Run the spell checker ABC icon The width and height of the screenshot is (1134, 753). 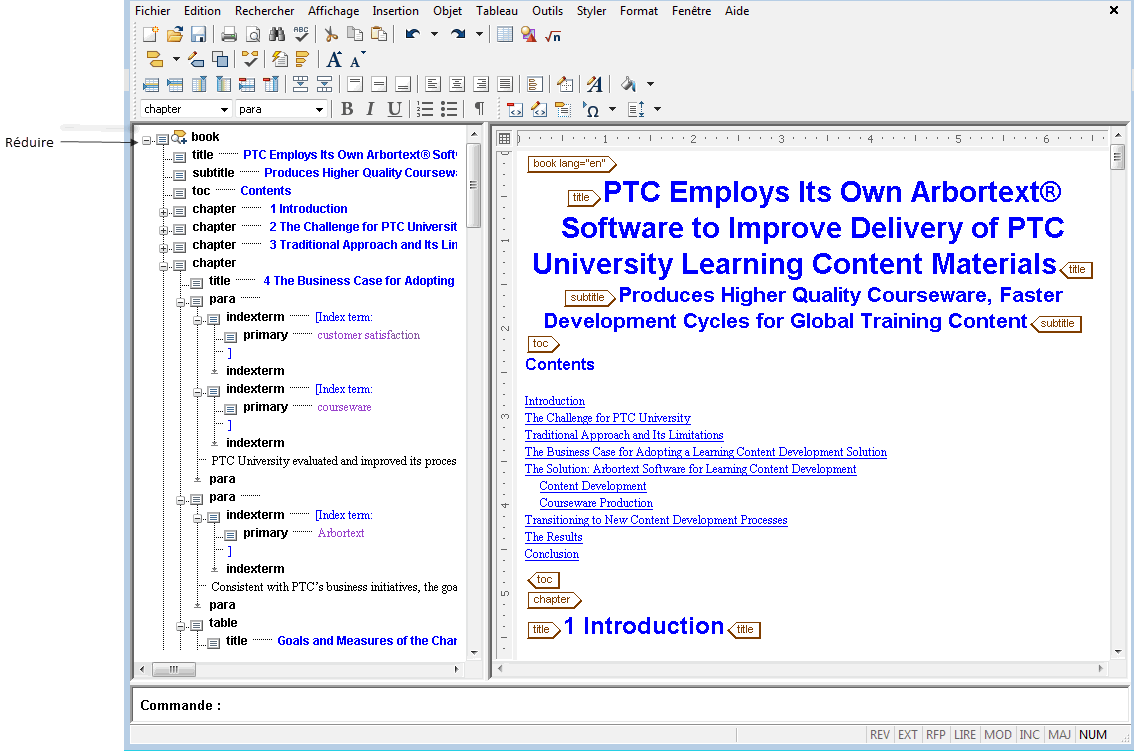[301, 34]
